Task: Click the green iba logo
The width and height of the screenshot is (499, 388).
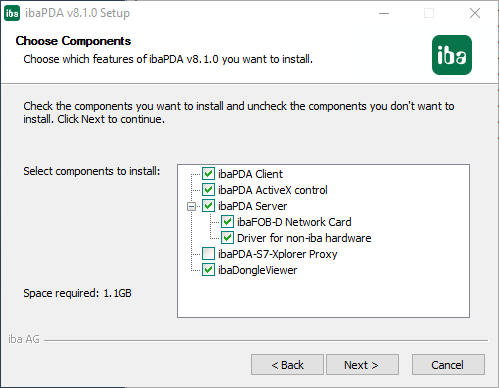Action: 452,55
